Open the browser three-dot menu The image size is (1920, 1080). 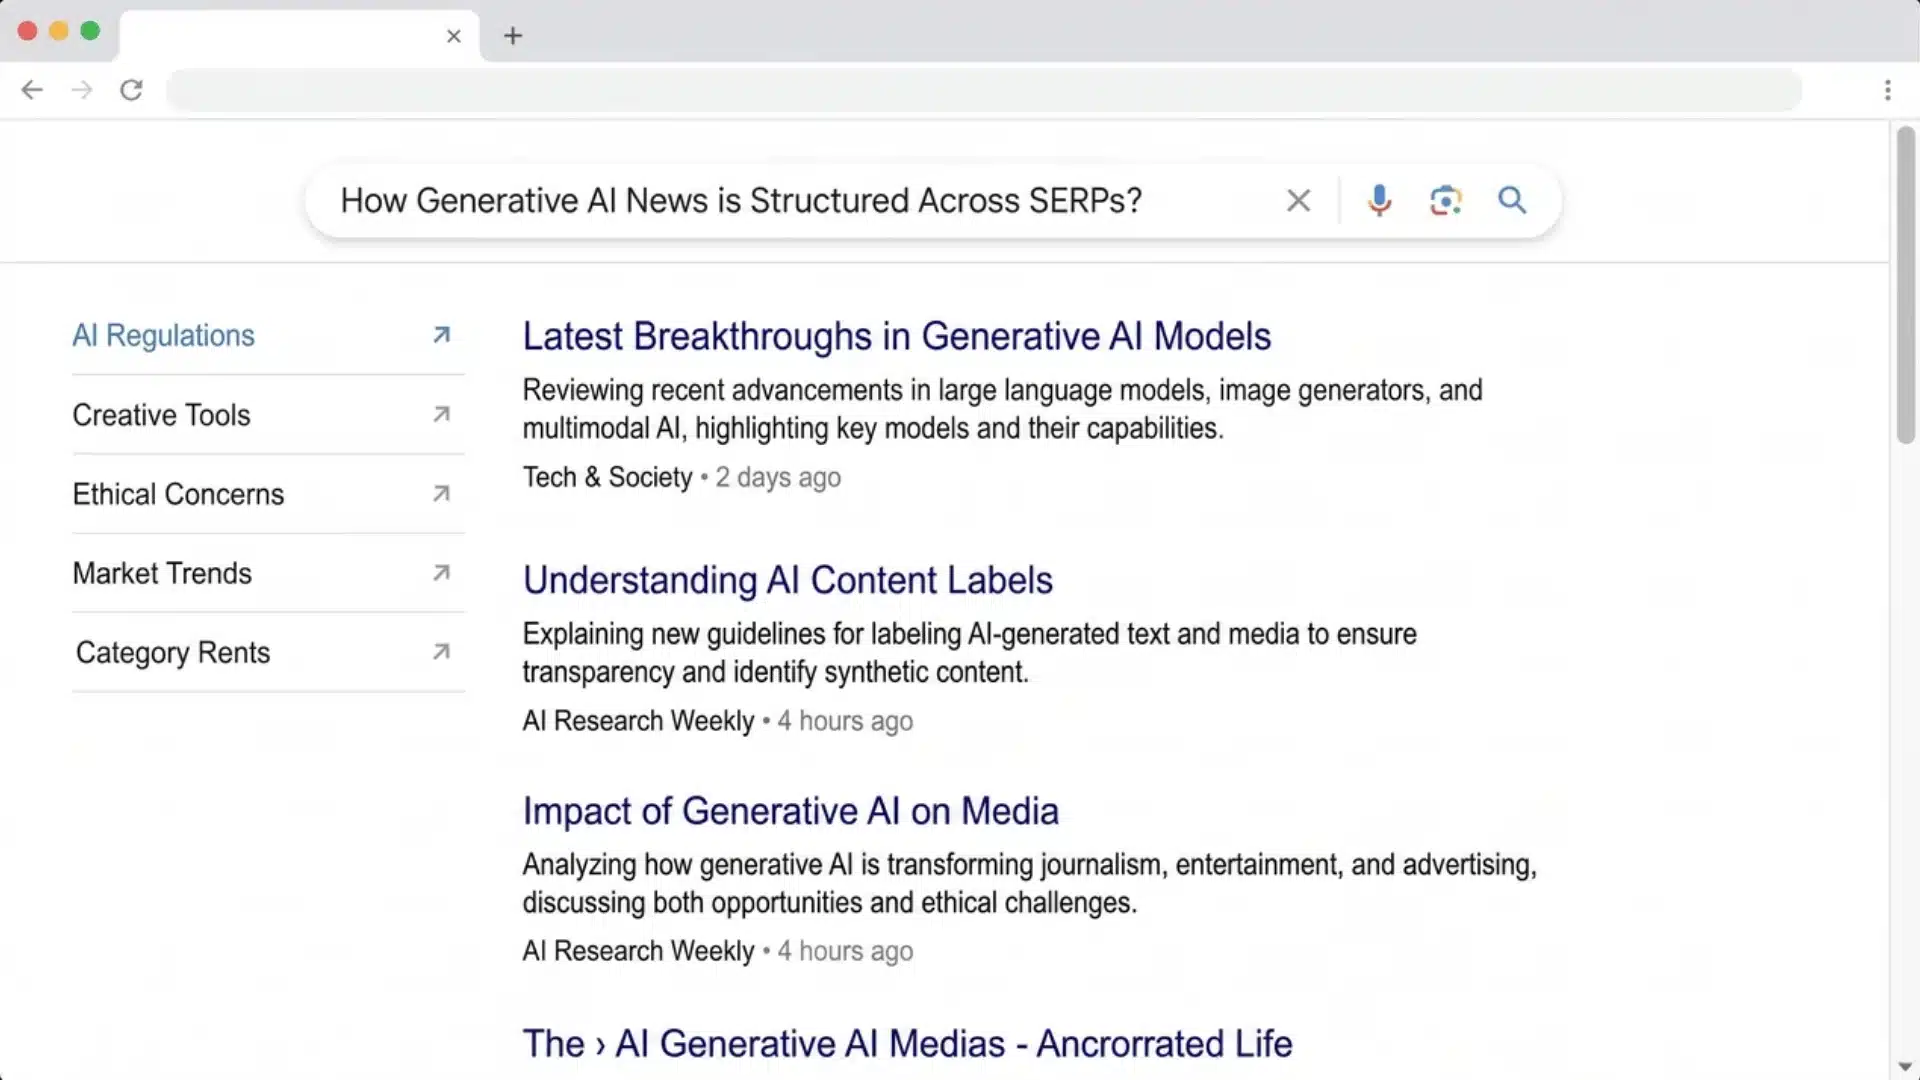(x=1887, y=90)
